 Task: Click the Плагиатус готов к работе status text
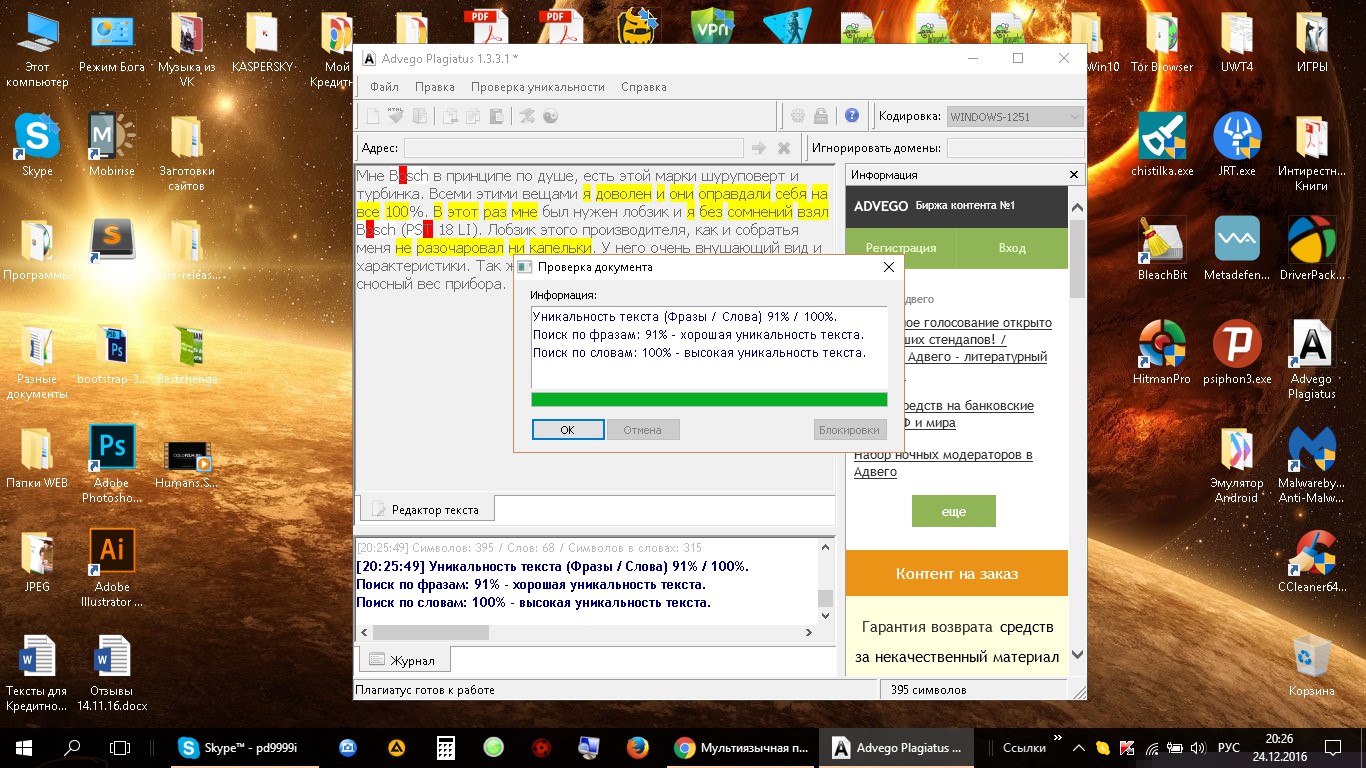[x=426, y=690]
